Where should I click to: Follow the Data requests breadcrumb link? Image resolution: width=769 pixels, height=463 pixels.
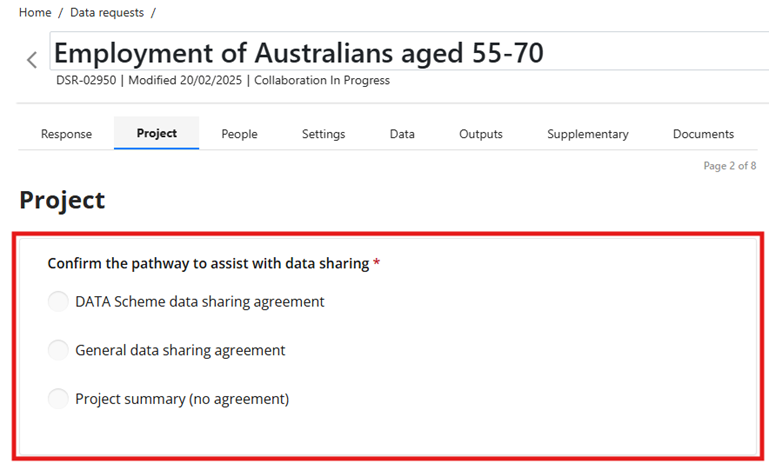pos(107,13)
